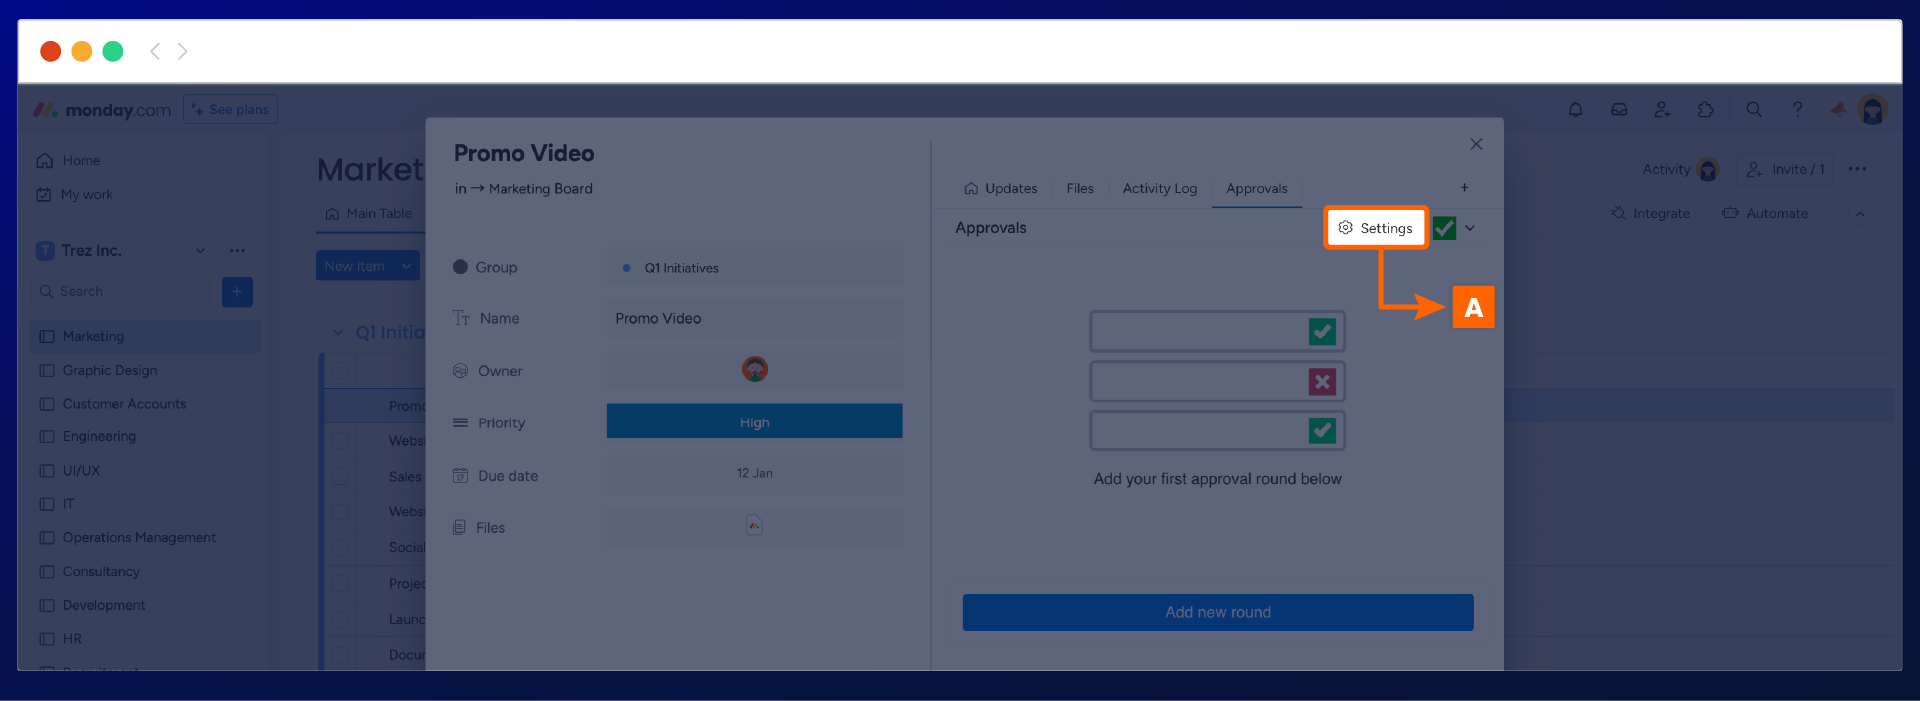Click the Promo Video name field
1920x701 pixels.
[x=754, y=318]
